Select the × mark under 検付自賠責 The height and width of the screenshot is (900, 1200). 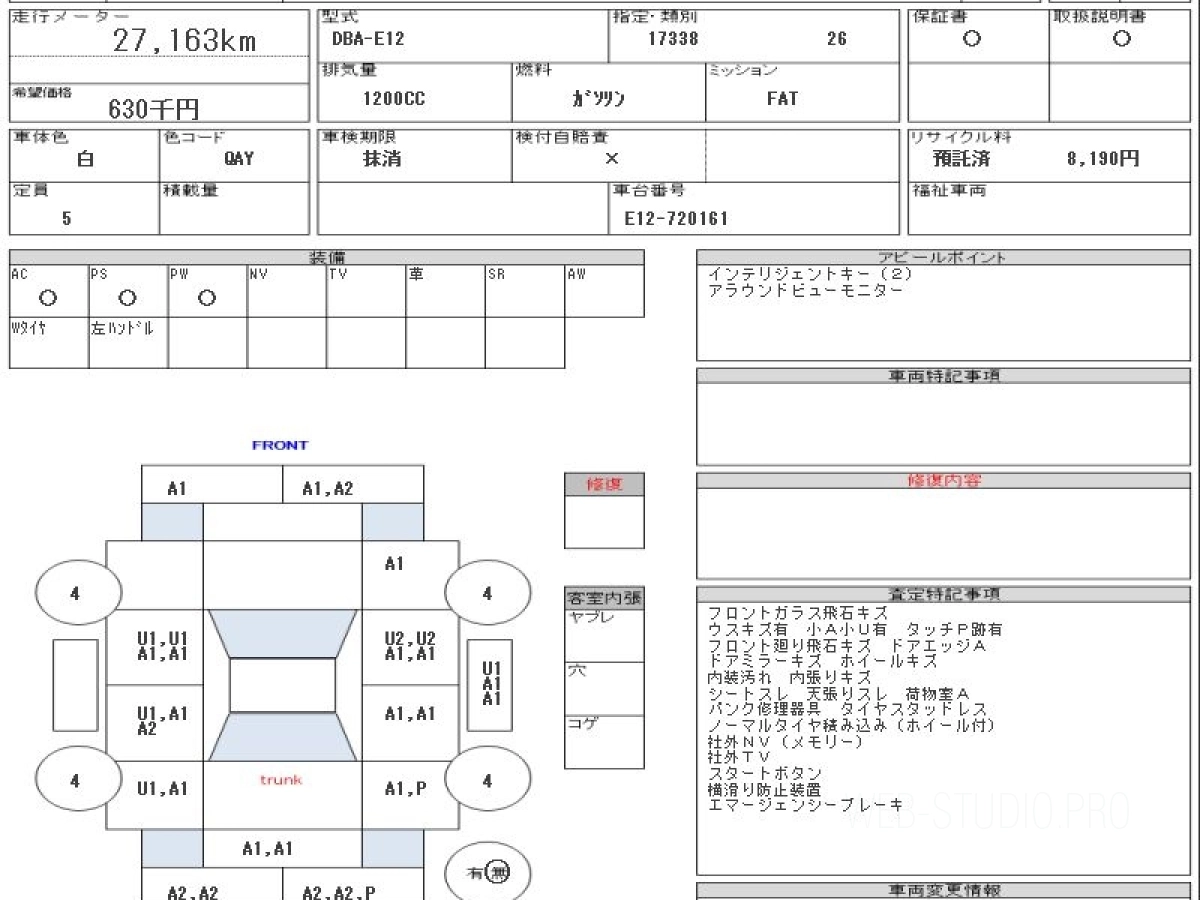[612, 158]
